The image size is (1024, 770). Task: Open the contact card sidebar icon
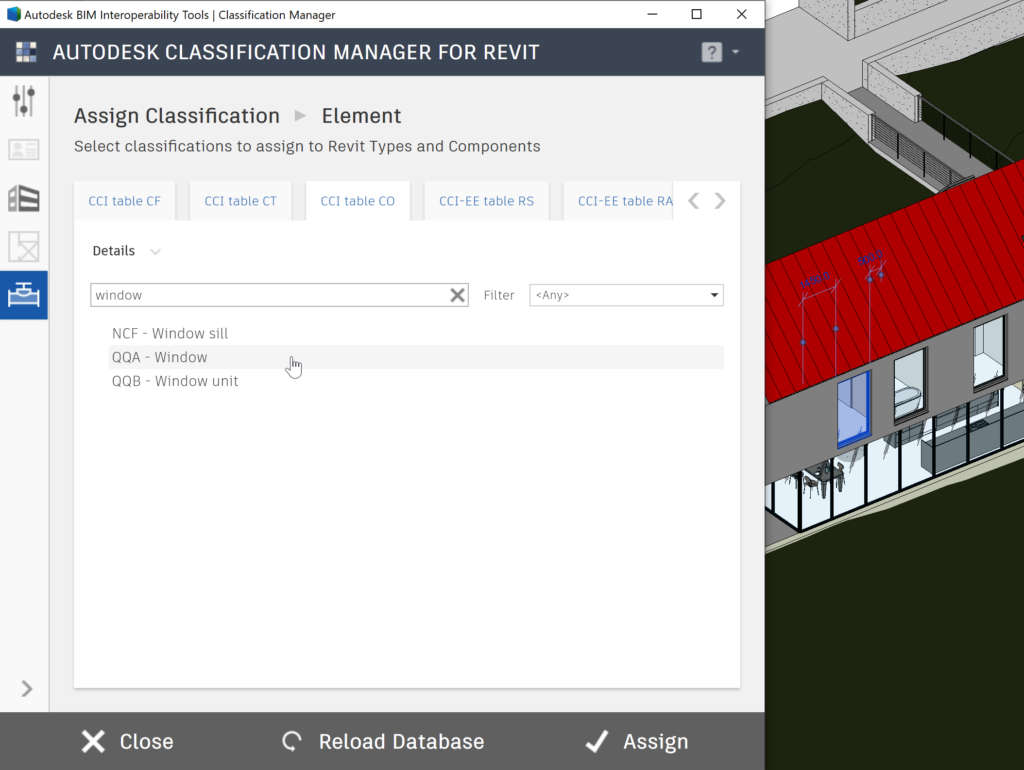(24, 150)
